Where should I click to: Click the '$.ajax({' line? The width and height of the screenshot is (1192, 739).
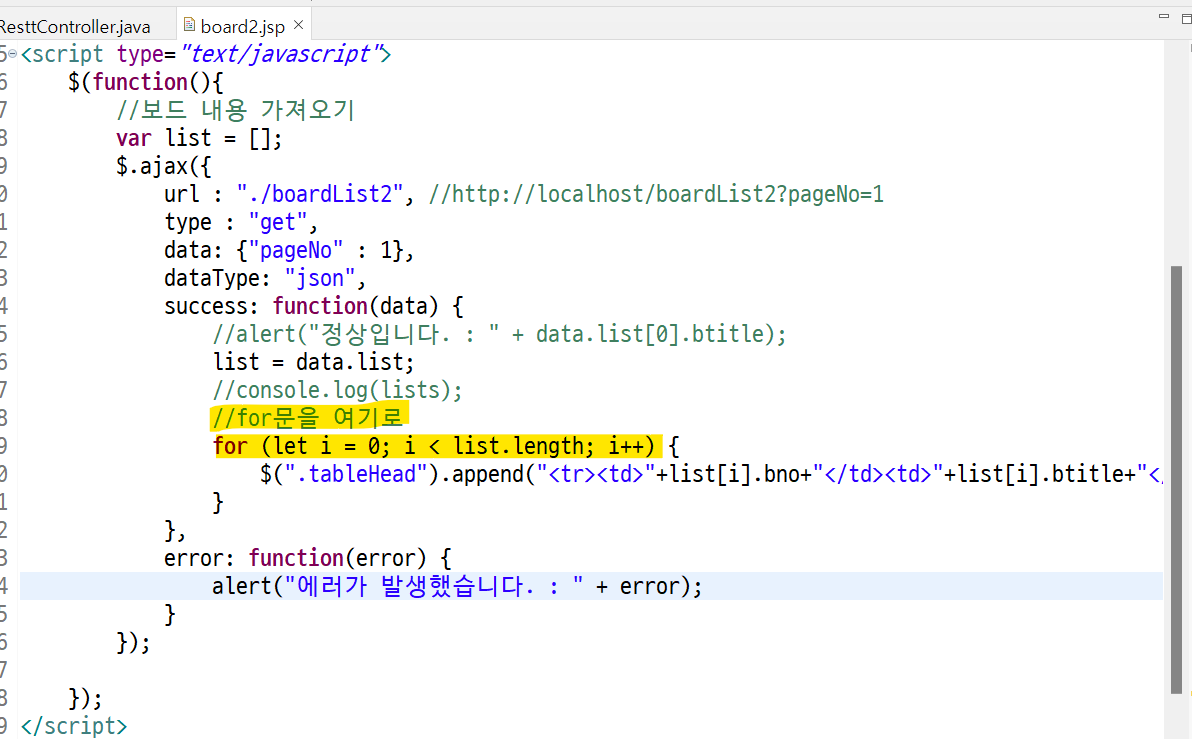[x=163, y=166]
